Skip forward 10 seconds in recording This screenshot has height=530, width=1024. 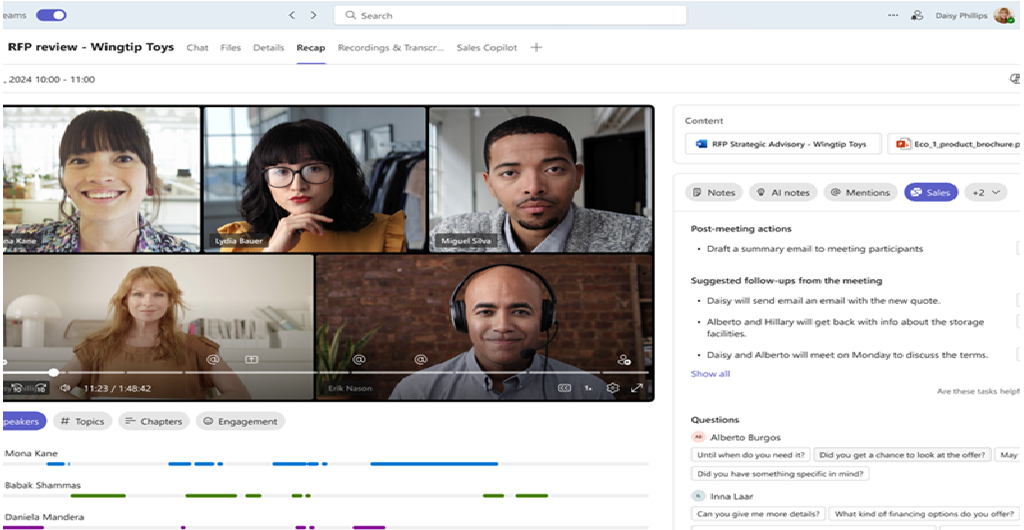tap(40, 388)
